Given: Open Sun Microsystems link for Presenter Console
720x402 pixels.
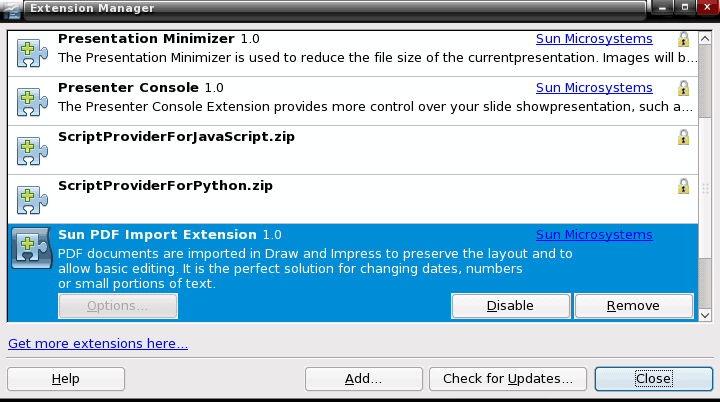Looking at the screenshot, I should 594,87.
